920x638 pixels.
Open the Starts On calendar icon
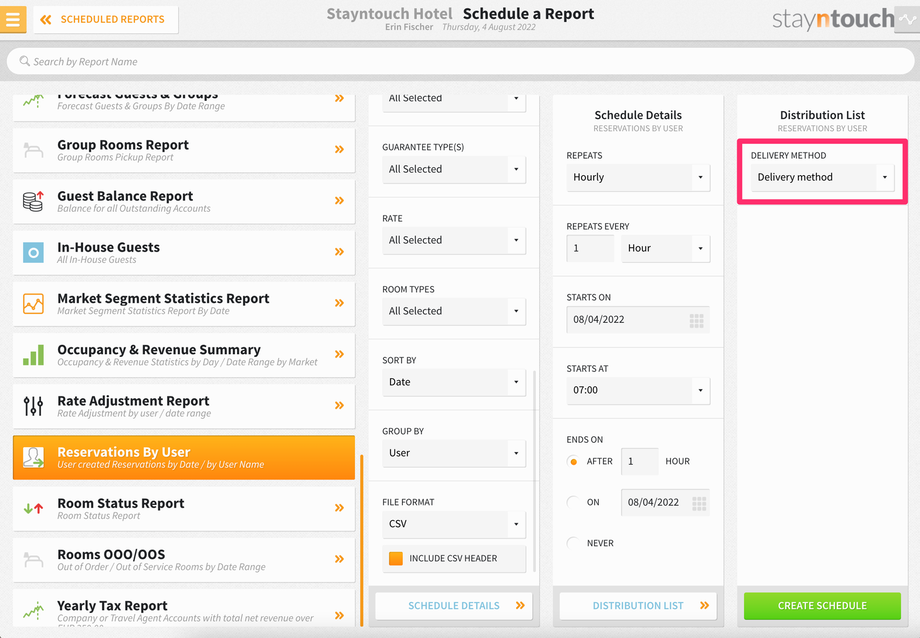coord(696,320)
